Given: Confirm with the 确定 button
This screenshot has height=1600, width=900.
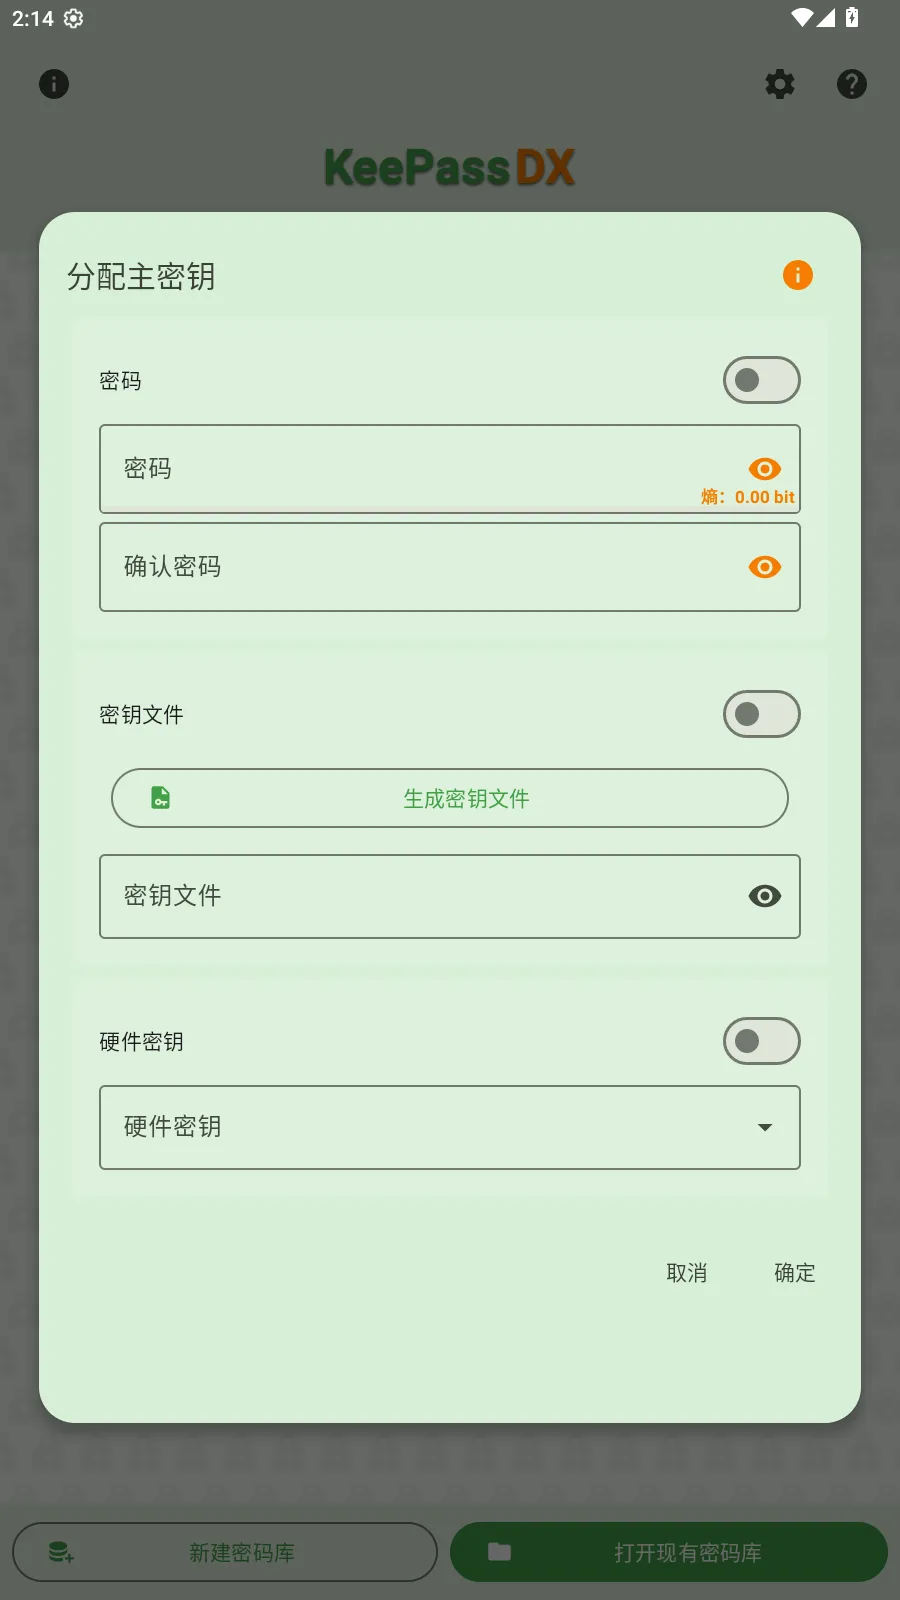Looking at the screenshot, I should click(794, 1273).
